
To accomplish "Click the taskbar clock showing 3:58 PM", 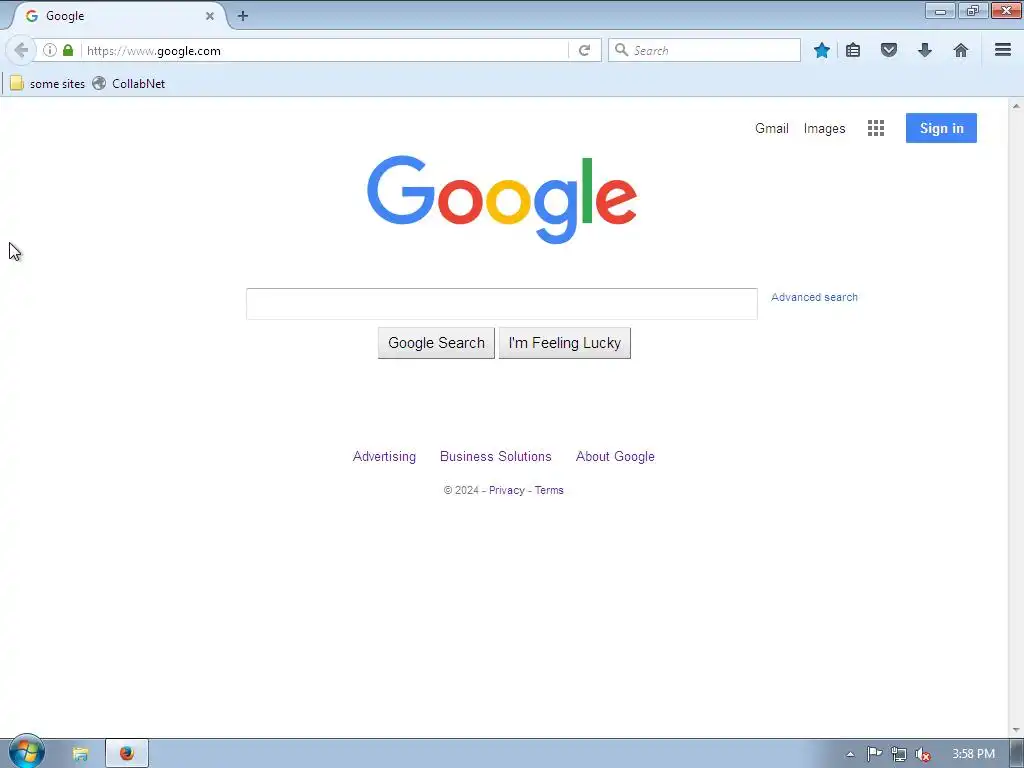I will [x=973, y=754].
